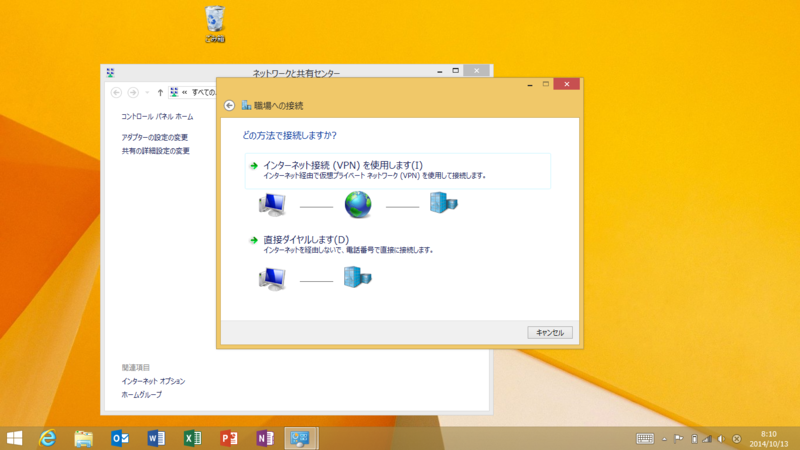Launch OneNote from taskbar

pyautogui.click(x=265, y=438)
